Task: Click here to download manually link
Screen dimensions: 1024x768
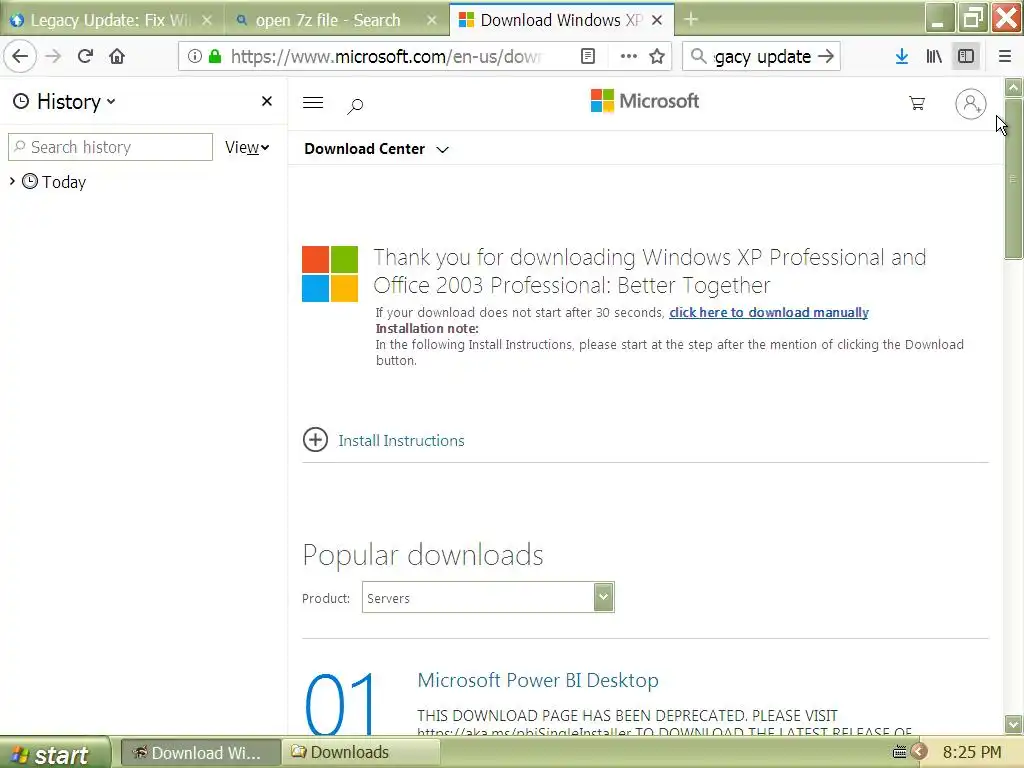Action: coord(769,312)
